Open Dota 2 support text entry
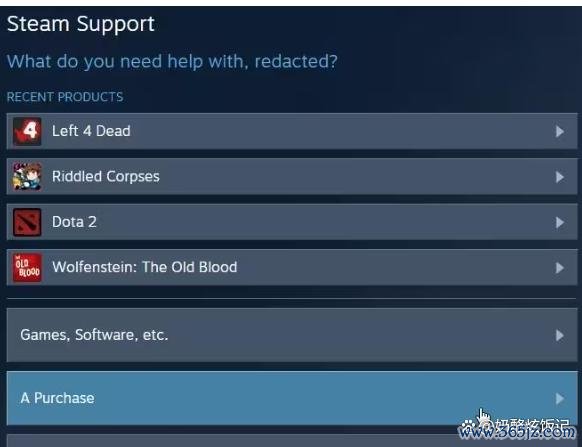The height and width of the screenshot is (447, 582). [74, 222]
